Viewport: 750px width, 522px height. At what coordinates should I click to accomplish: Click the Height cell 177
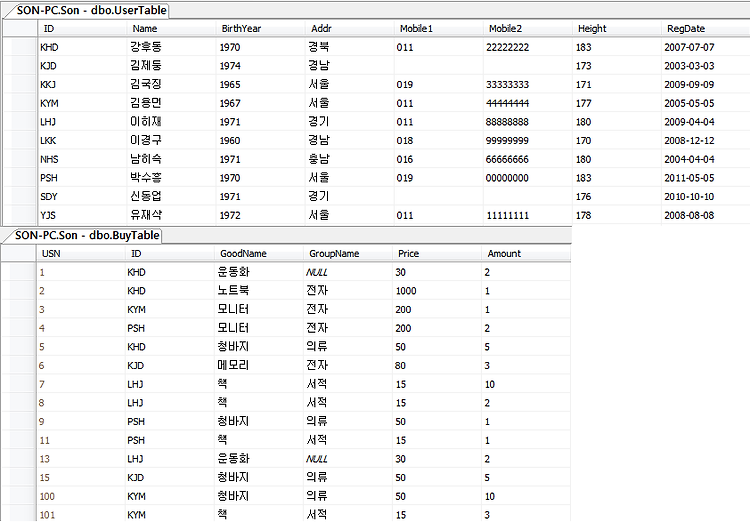click(x=617, y=103)
